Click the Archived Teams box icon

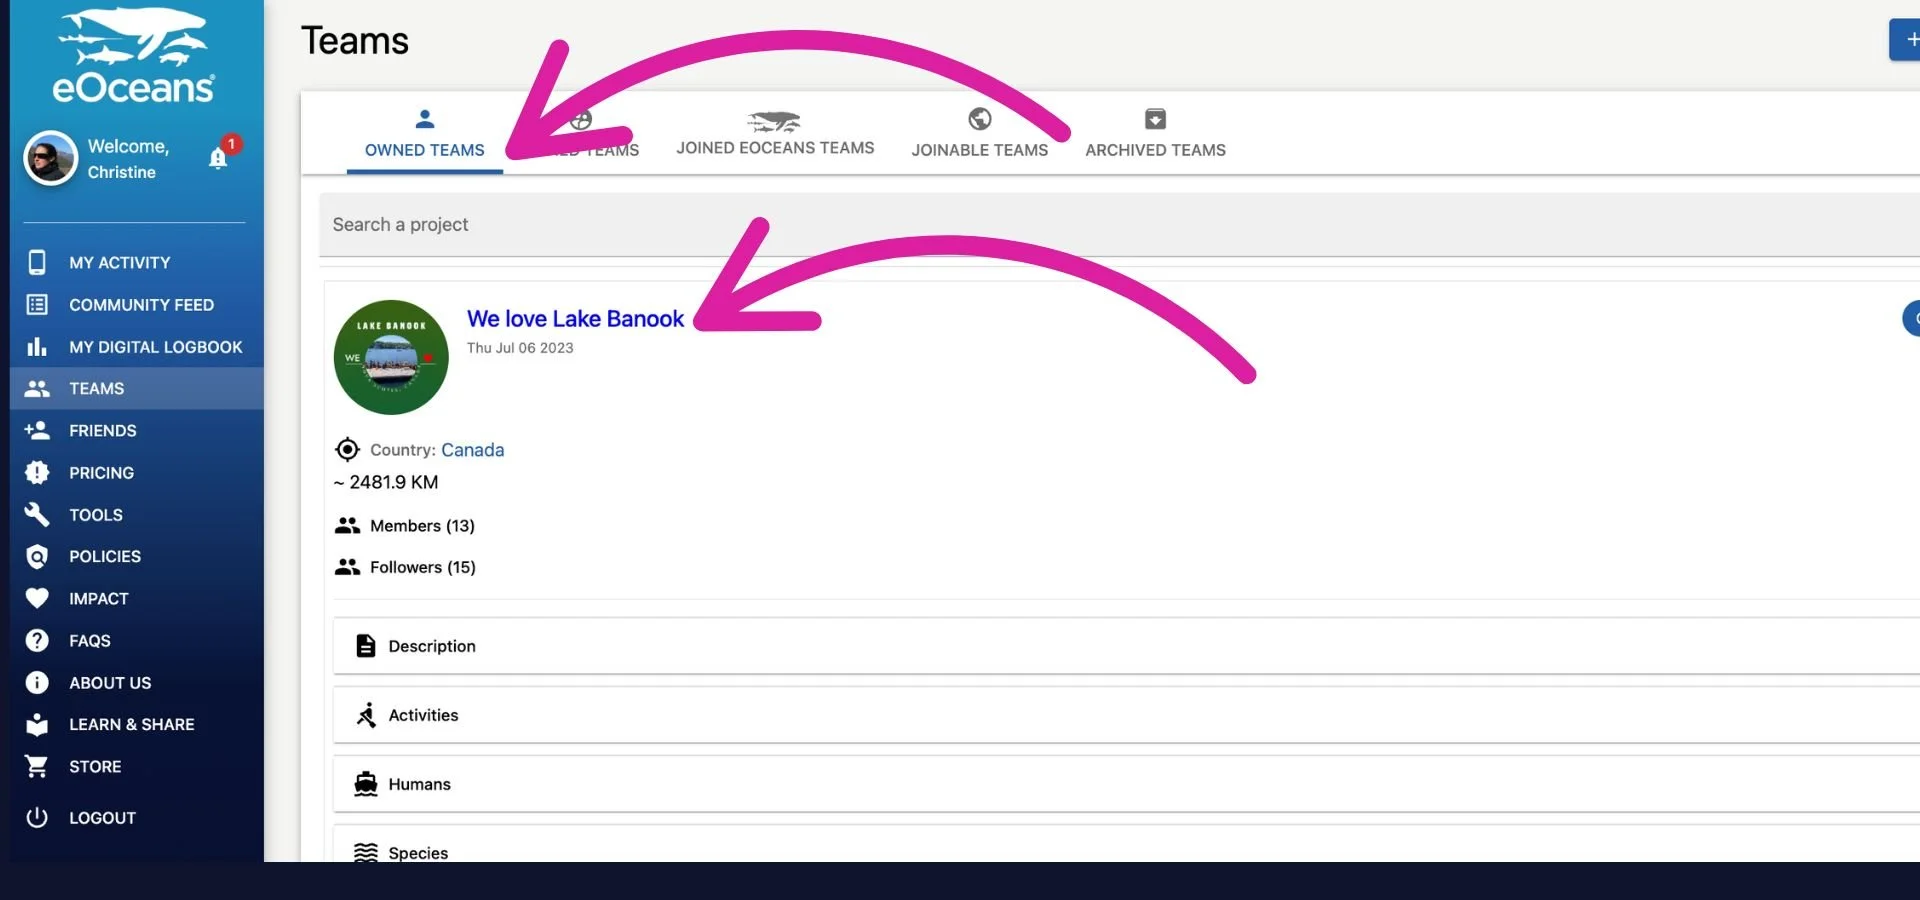click(x=1155, y=119)
